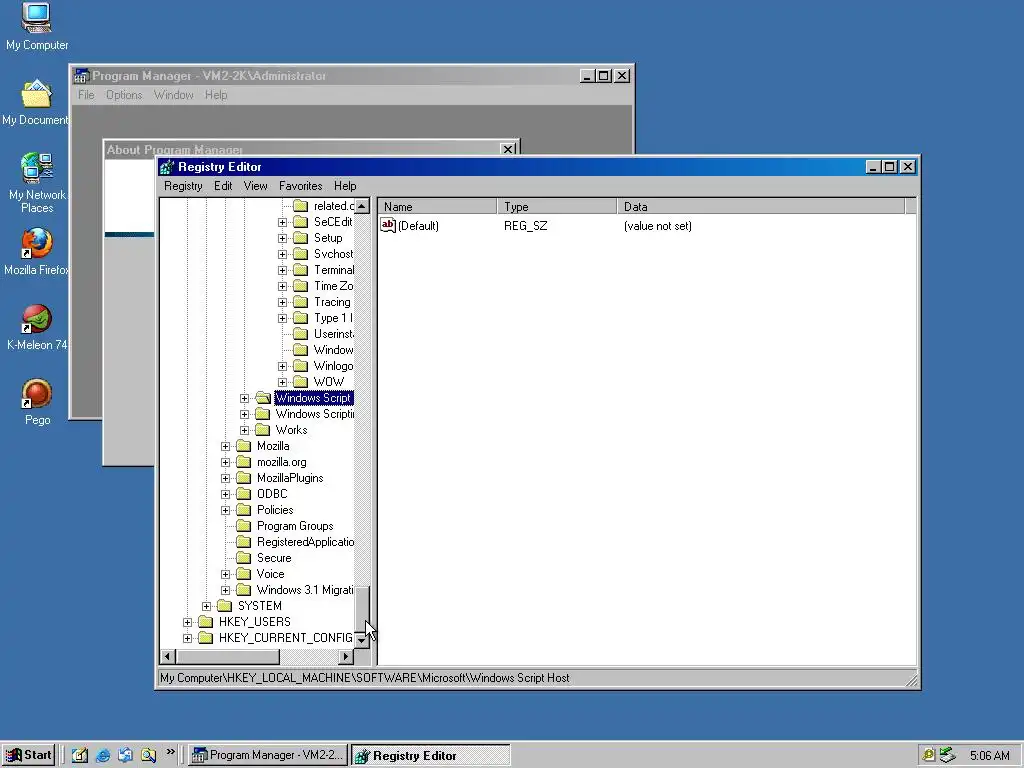Expand the Windows Scripting key

click(244, 414)
